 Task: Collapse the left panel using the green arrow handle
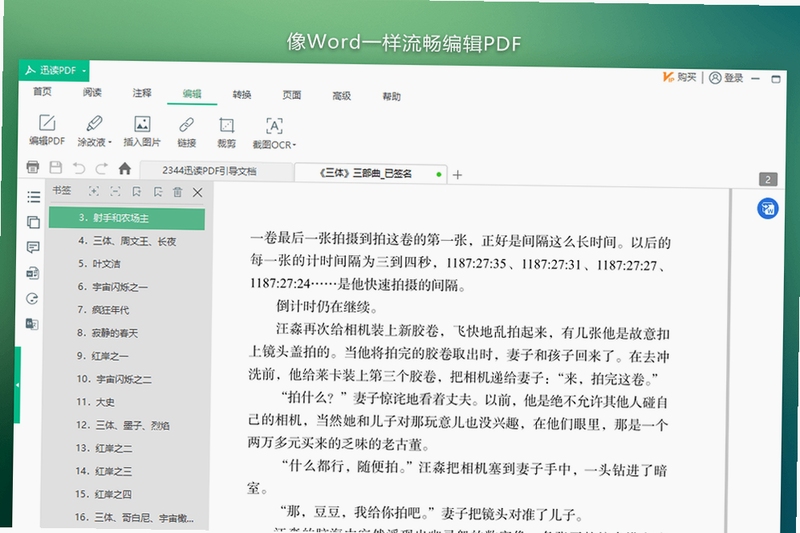point(17,385)
